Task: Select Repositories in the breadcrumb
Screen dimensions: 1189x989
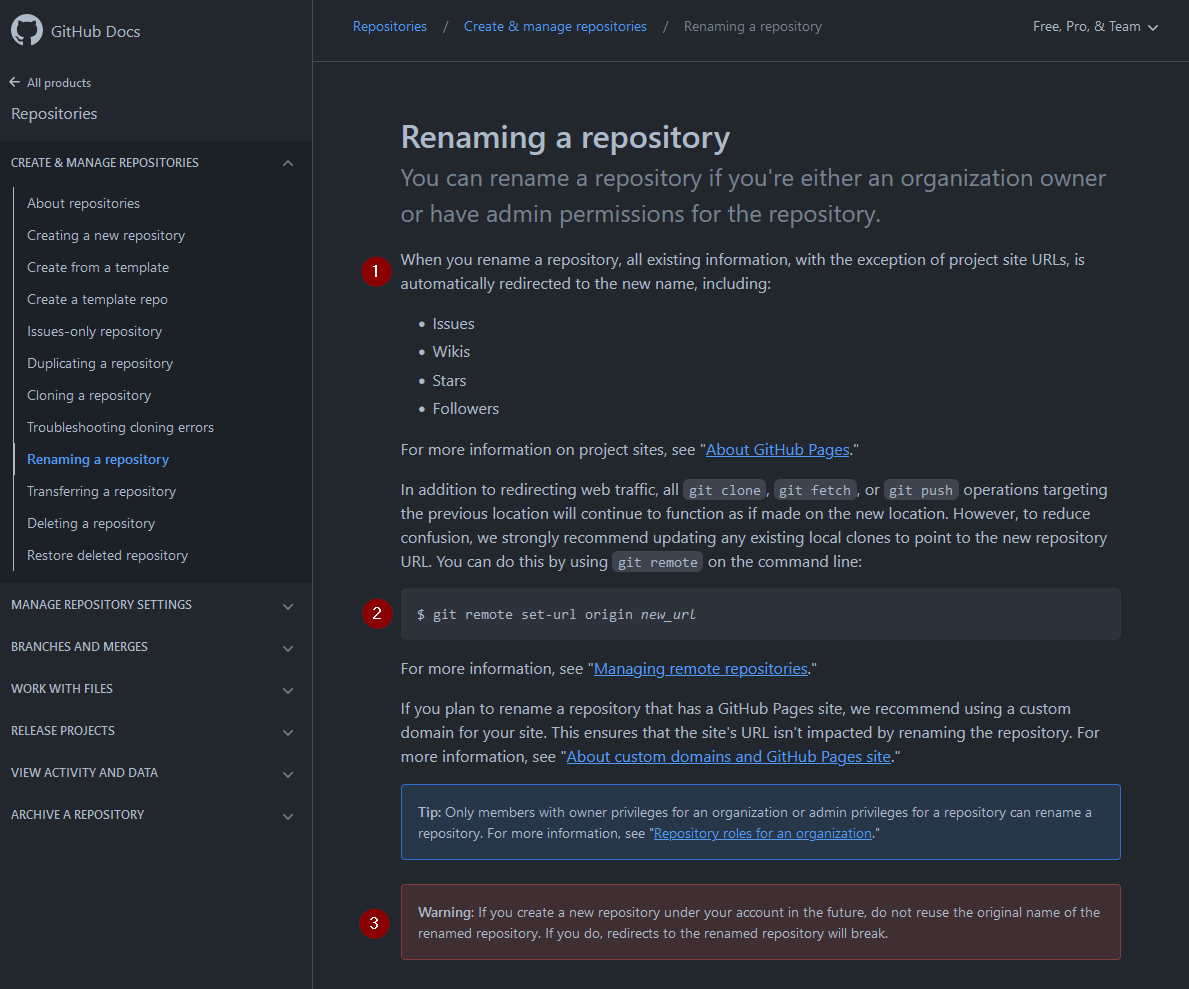Action: [x=389, y=26]
